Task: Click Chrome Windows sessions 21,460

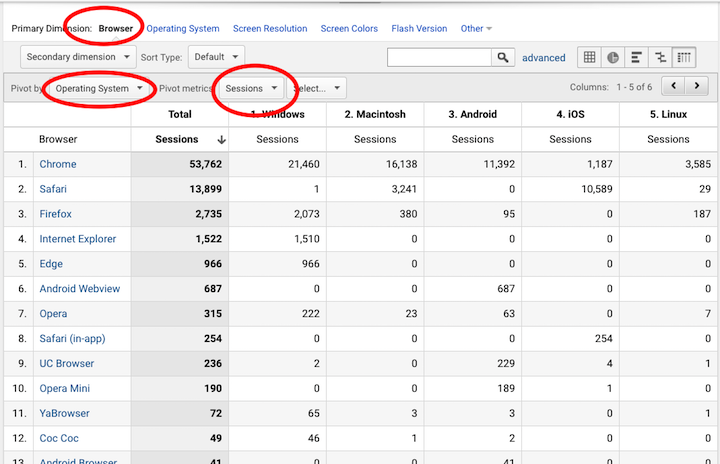Action: tap(304, 164)
